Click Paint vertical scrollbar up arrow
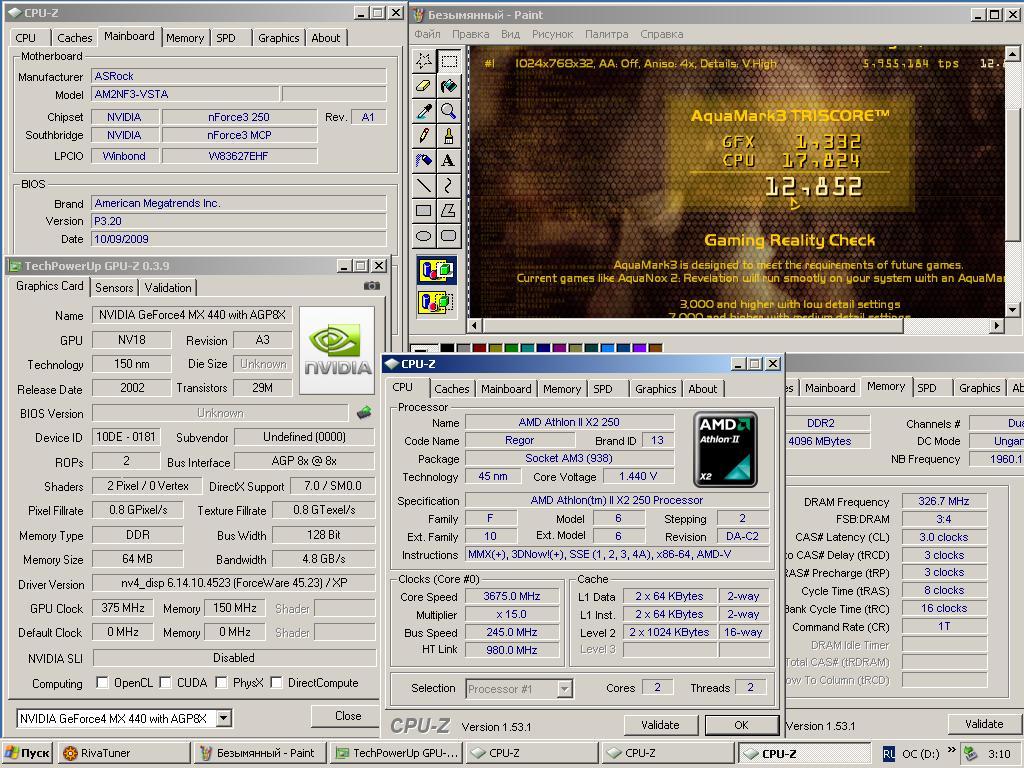Image resolution: width=1024 pixels, height=768 pixels. (x=1012, y=54)
